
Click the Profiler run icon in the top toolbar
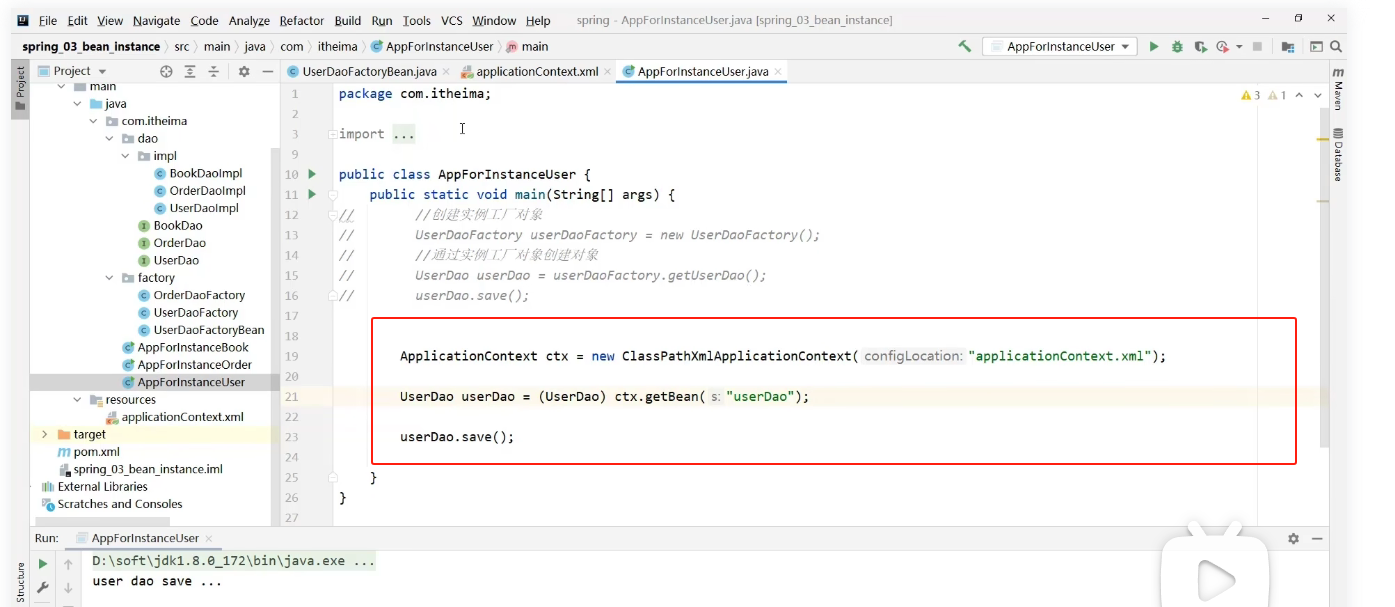pos(1222,47)
